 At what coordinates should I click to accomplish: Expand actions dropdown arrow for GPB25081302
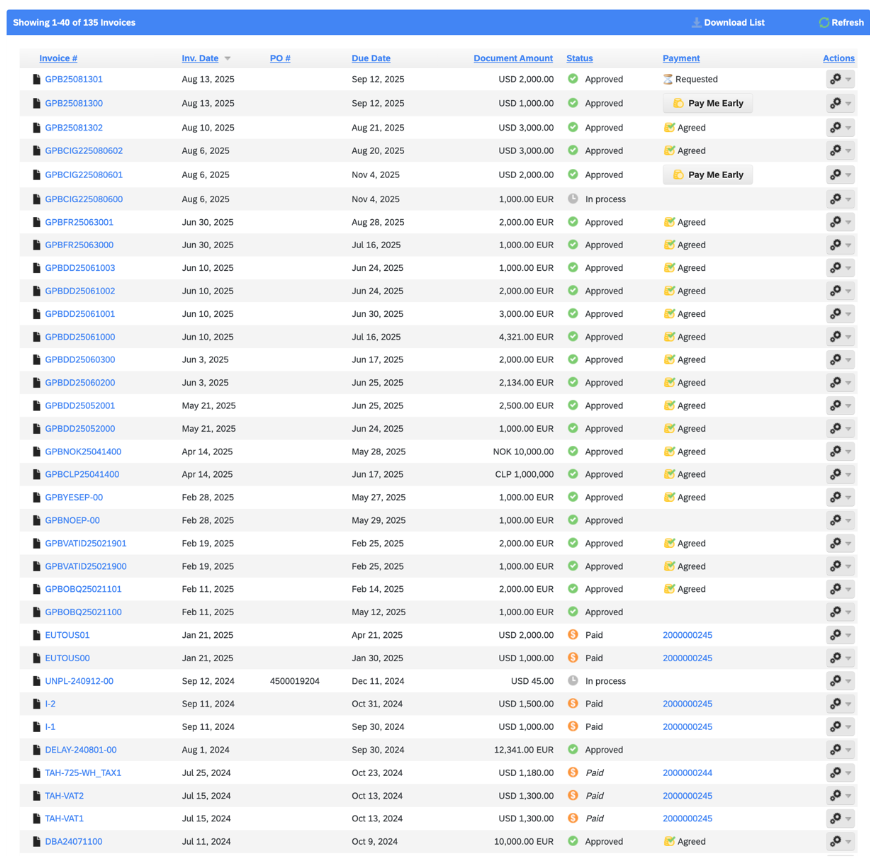pos(848,128)
